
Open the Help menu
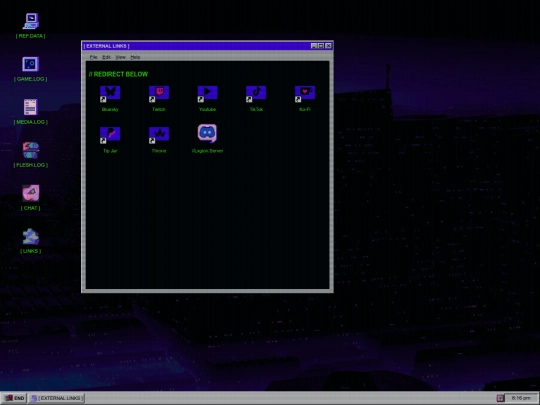tap(135, 57)
